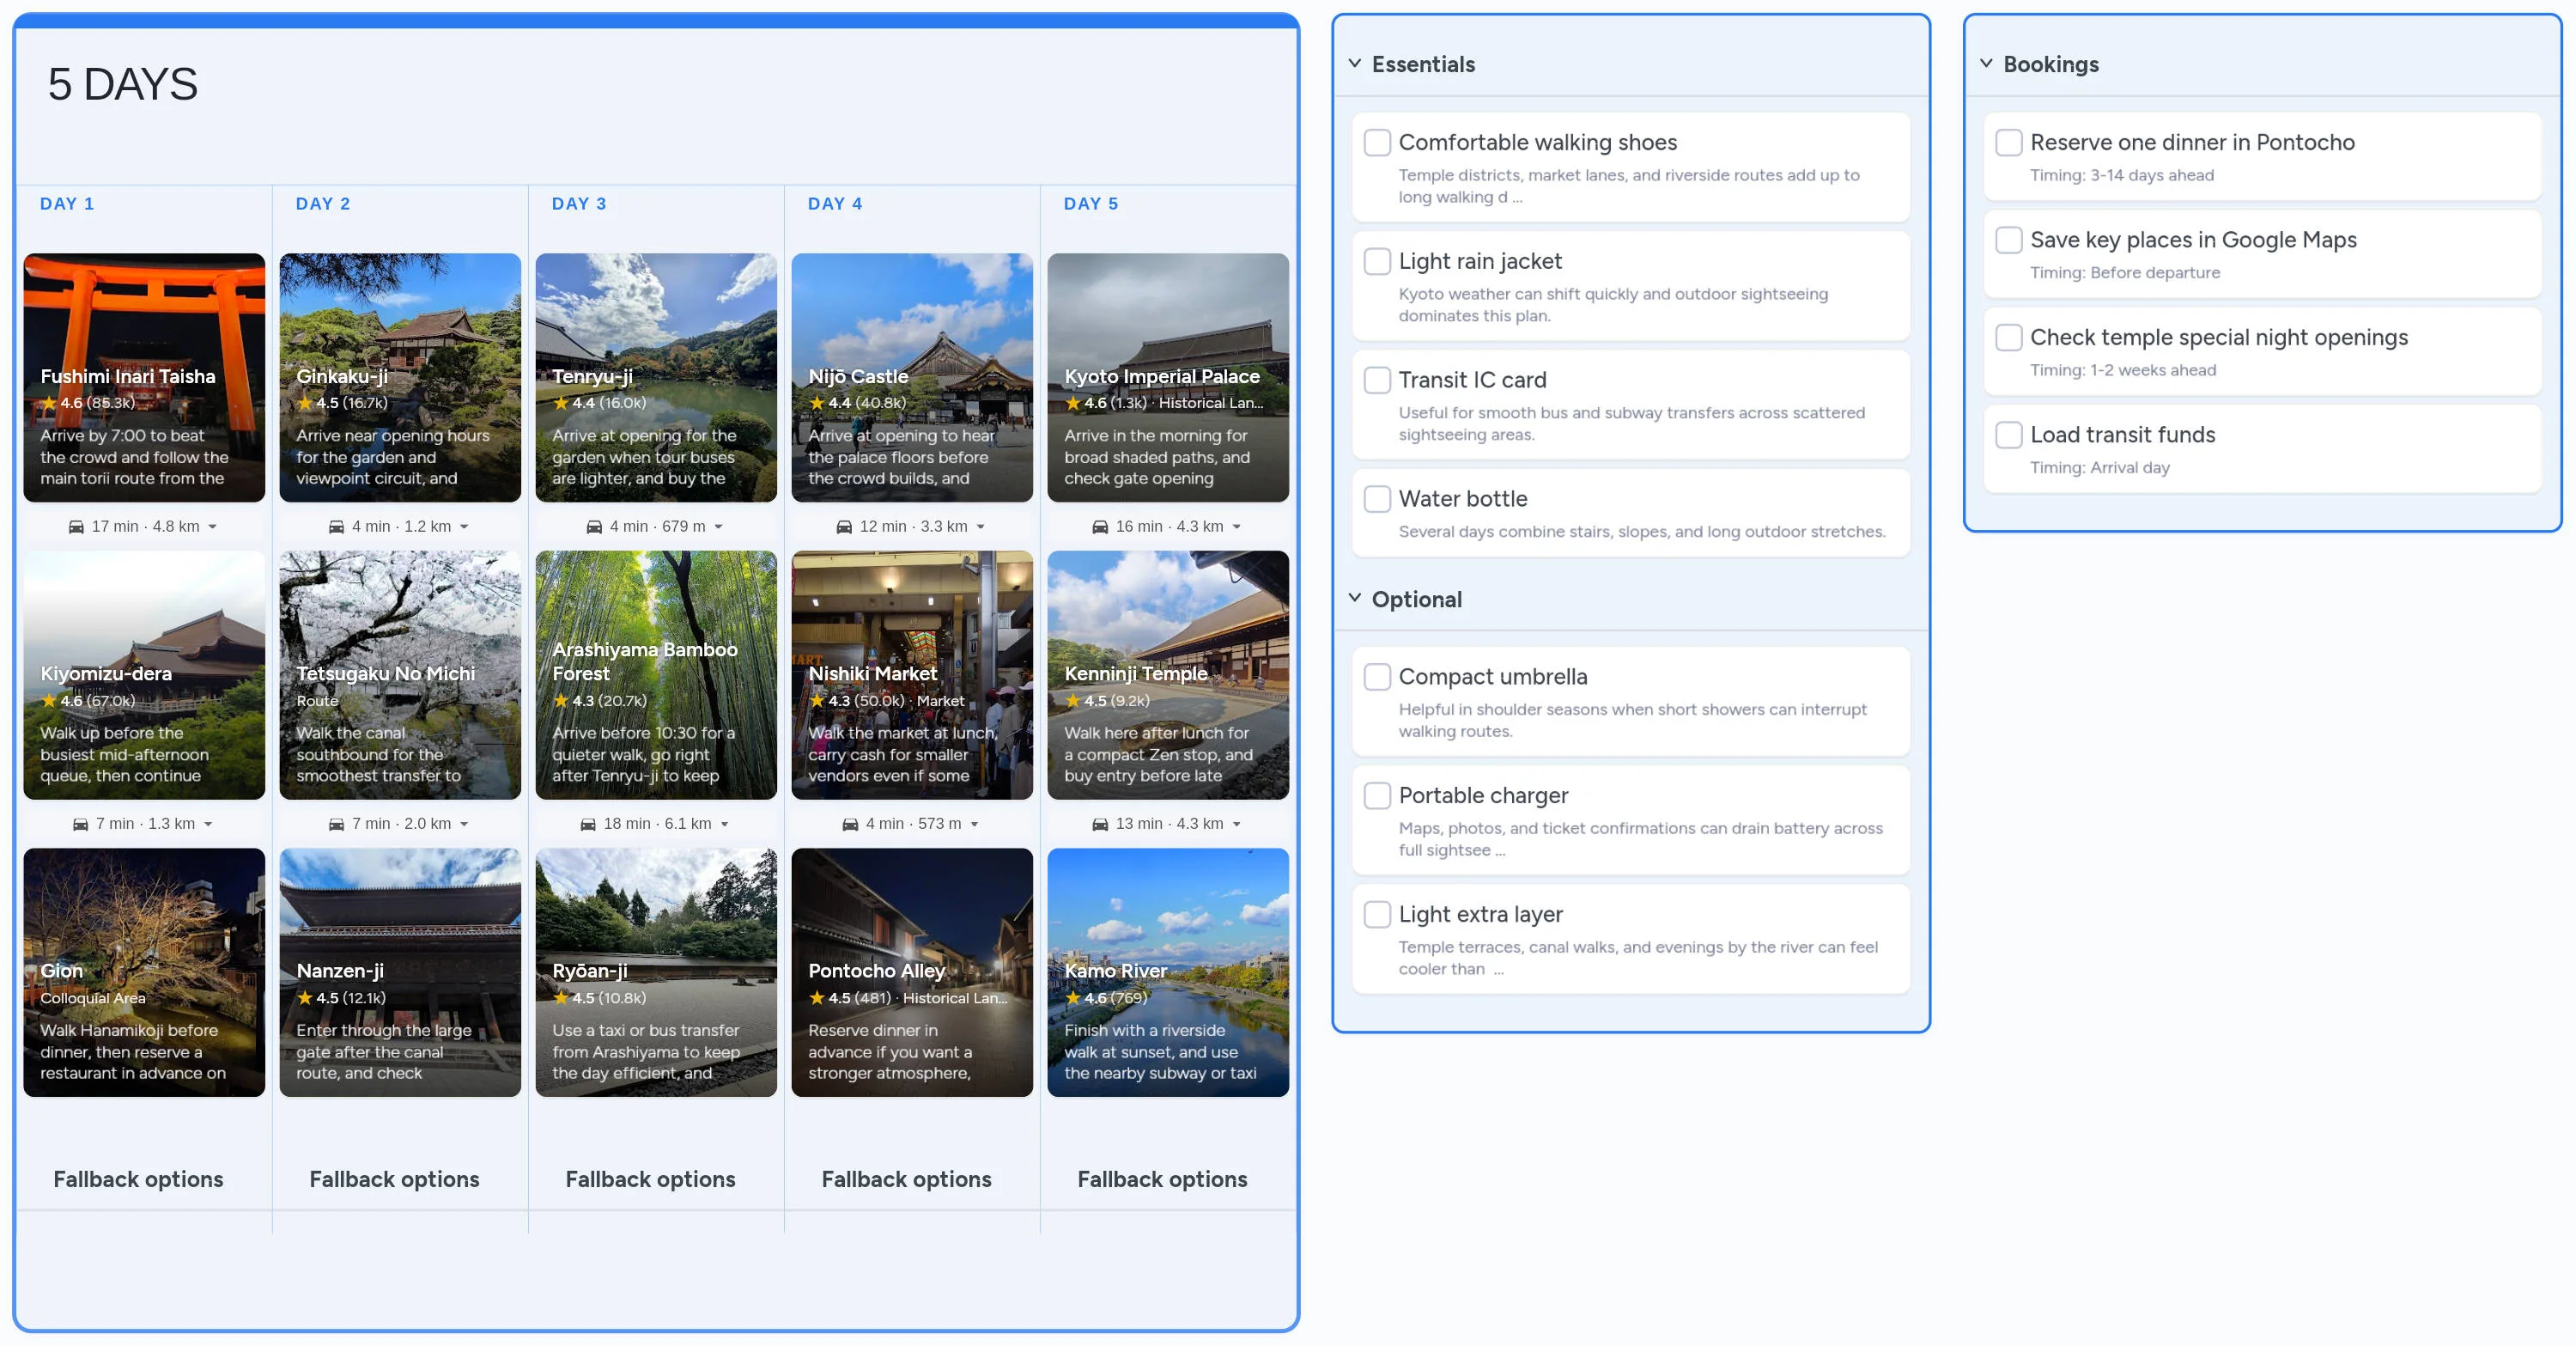Tick the Transit IC card checkbox
The width and height of the screenshot is (2576, 1346).
[x=1377, y=380]
